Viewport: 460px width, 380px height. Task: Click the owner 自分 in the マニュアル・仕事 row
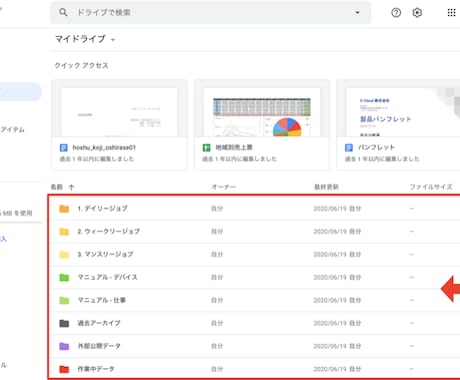coord(217,300)
